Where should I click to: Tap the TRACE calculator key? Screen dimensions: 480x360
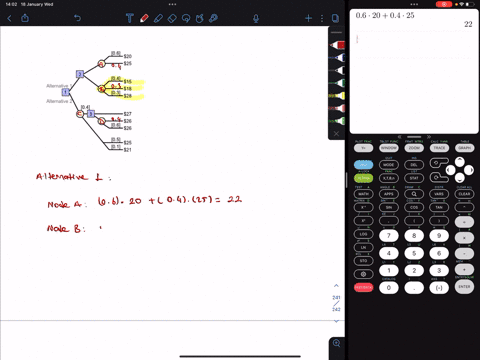[x=439, y=148]
